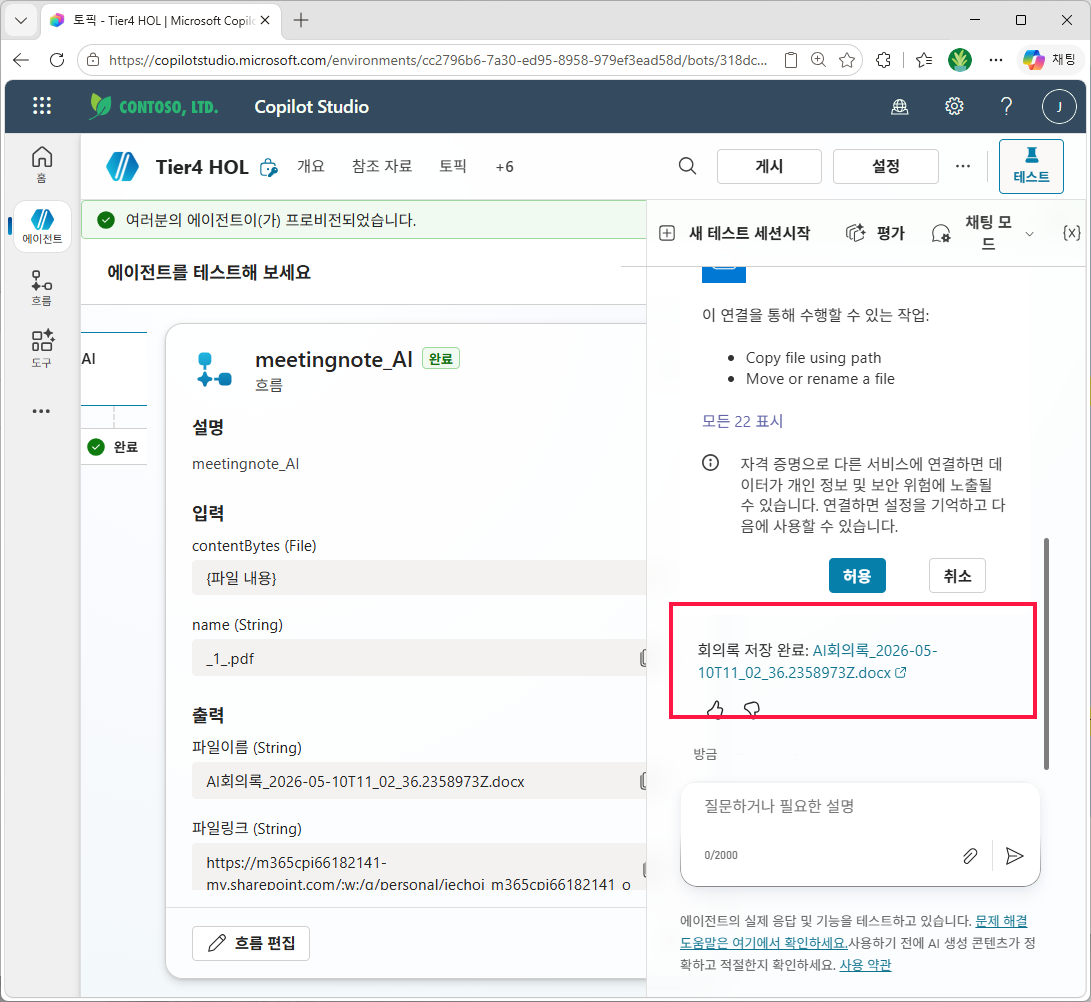
Task: Open the browser favorites list icon
Action: [x=924, y=61]
